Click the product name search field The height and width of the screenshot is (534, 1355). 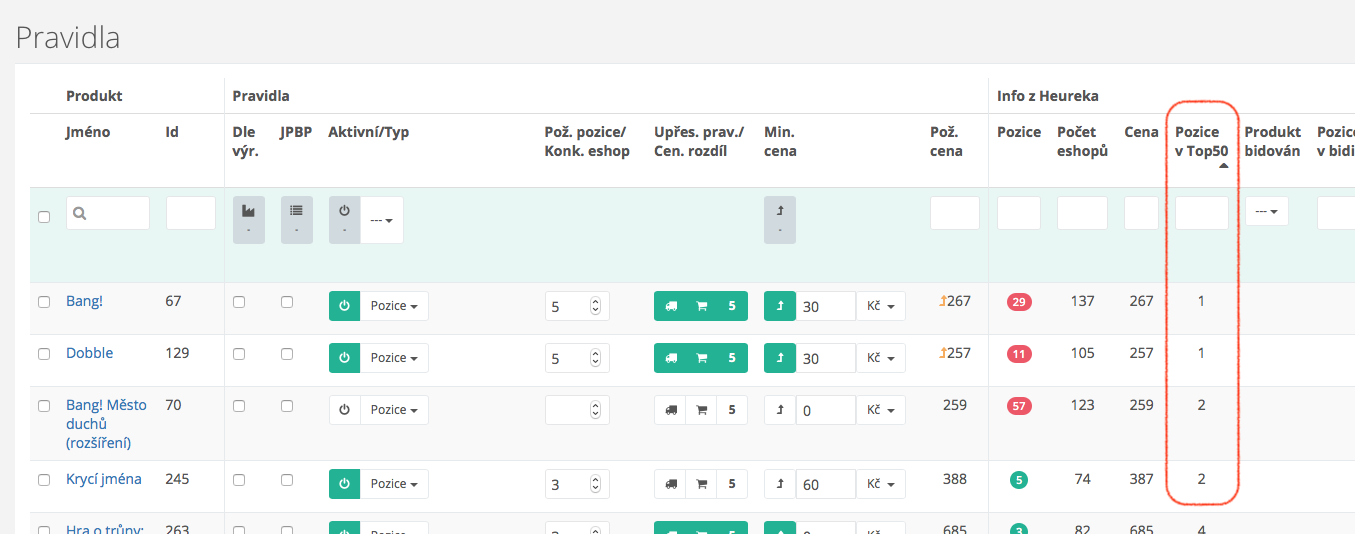pos(108,213)
